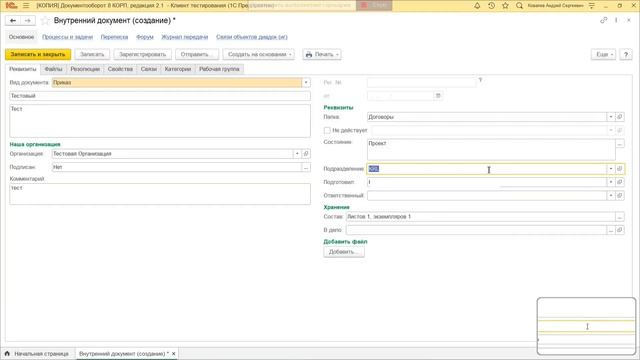Click document title field Тестовый
The width and height of the screenshot is (640, 360).
[160, 96]
